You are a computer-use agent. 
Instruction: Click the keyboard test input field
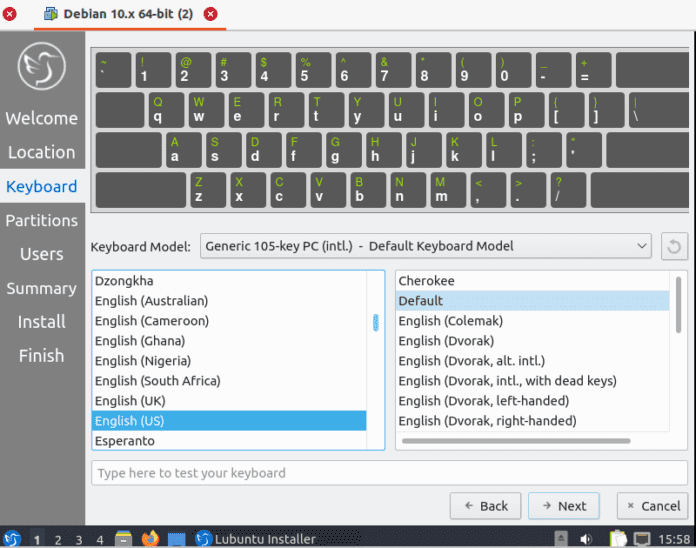pyautogui.click(x=390, y=473)
